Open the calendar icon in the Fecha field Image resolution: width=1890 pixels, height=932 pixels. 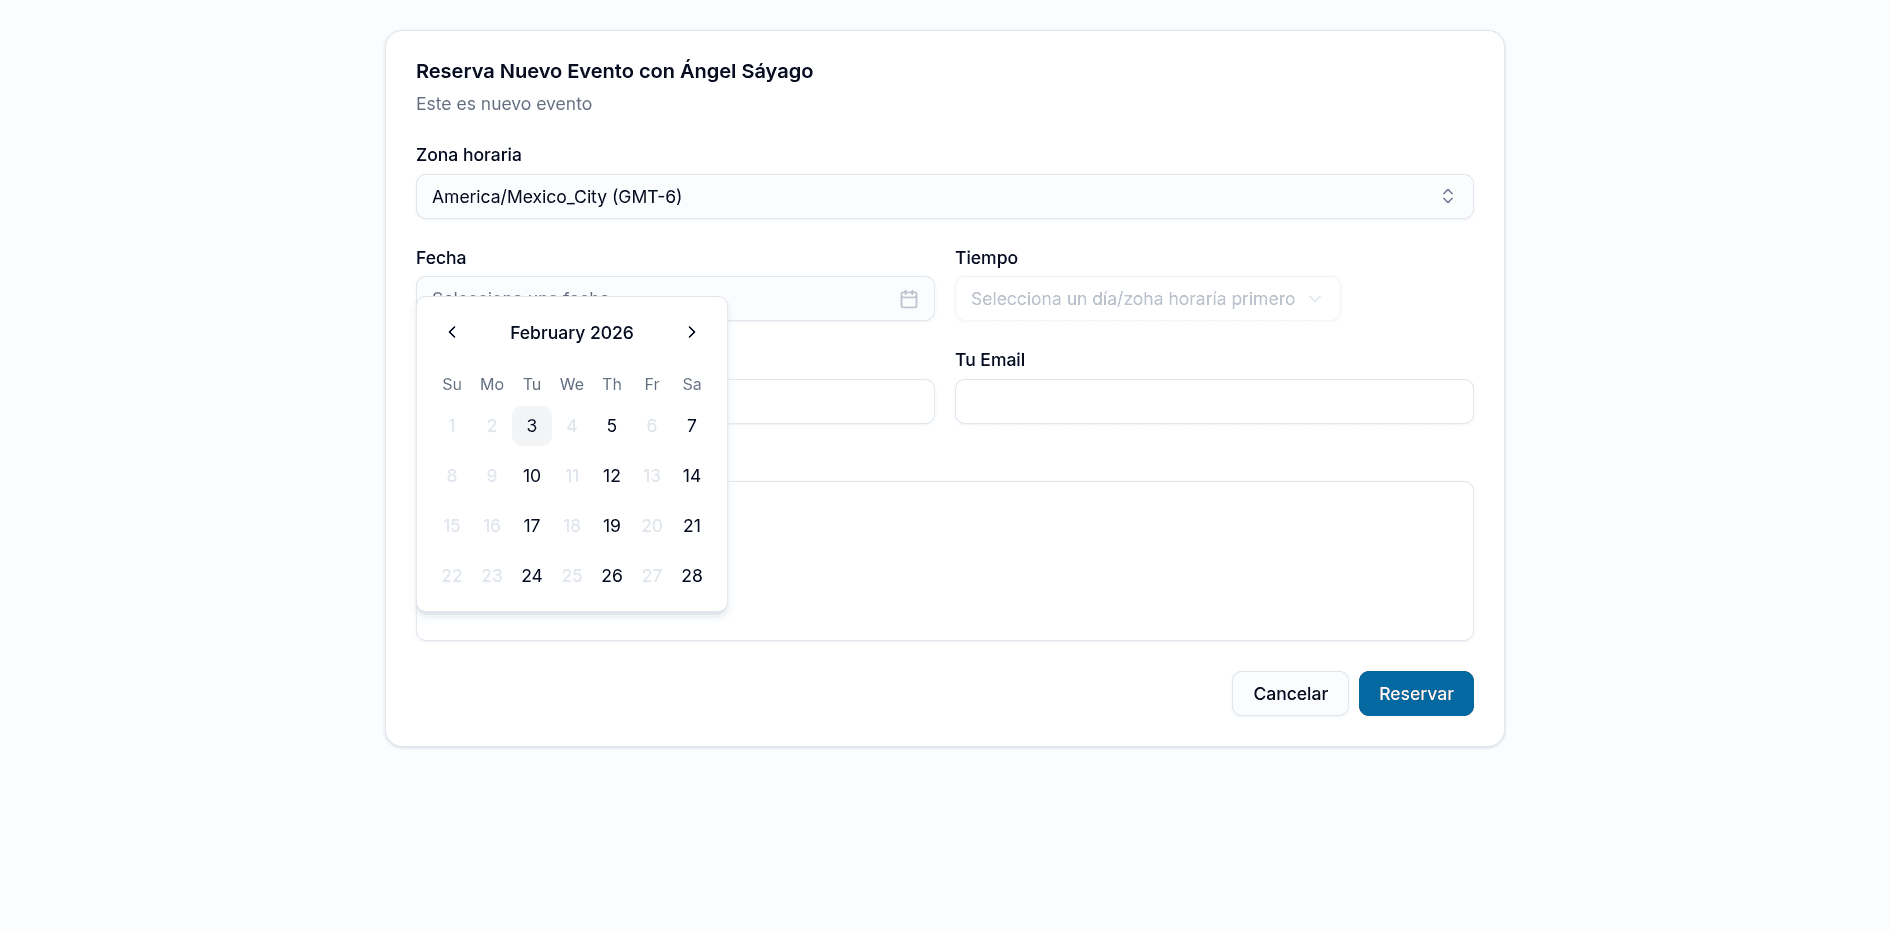point(909,298)
